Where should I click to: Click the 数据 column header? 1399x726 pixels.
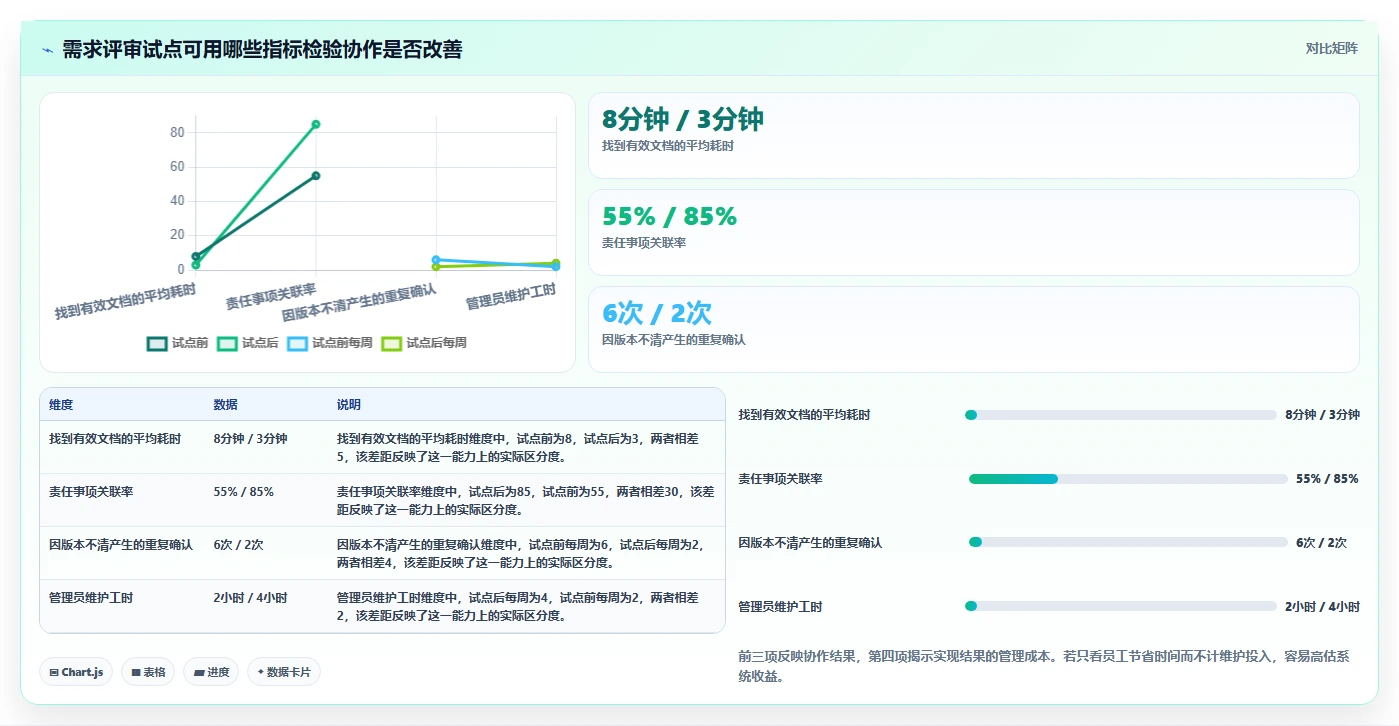click(225, 405)
